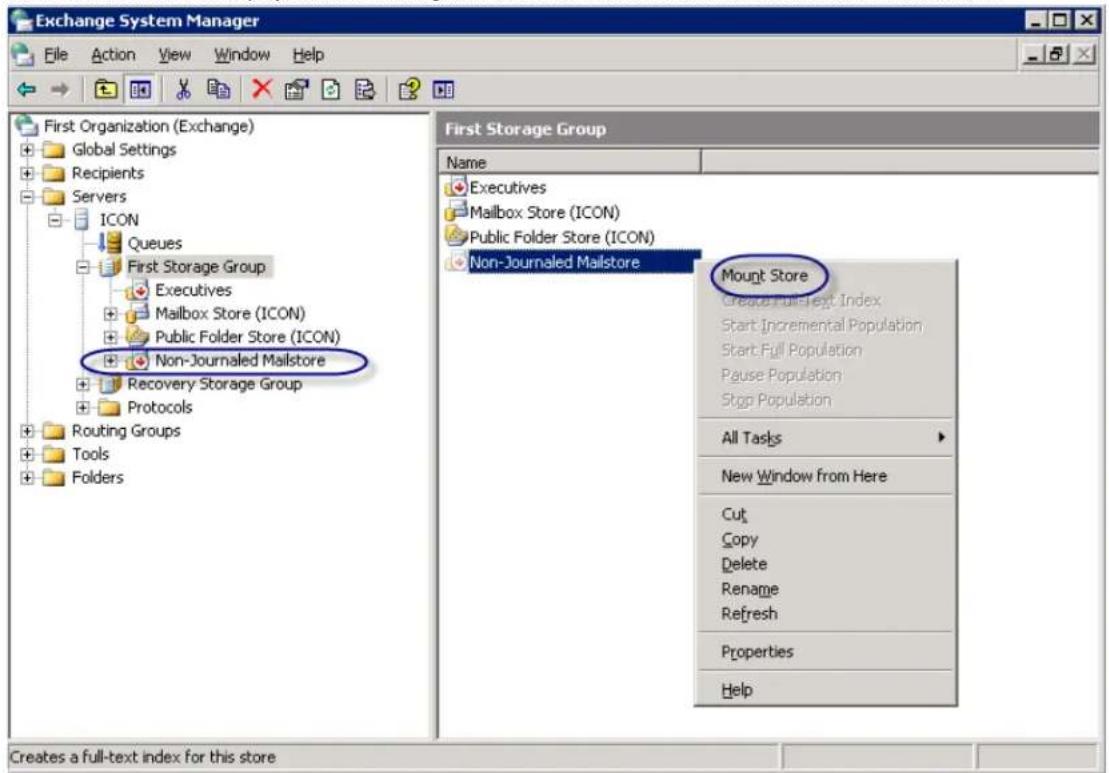1109x773 pixels.
Task: Expand Public Folder Store (ICON) in tree
Action: (110, 337)
